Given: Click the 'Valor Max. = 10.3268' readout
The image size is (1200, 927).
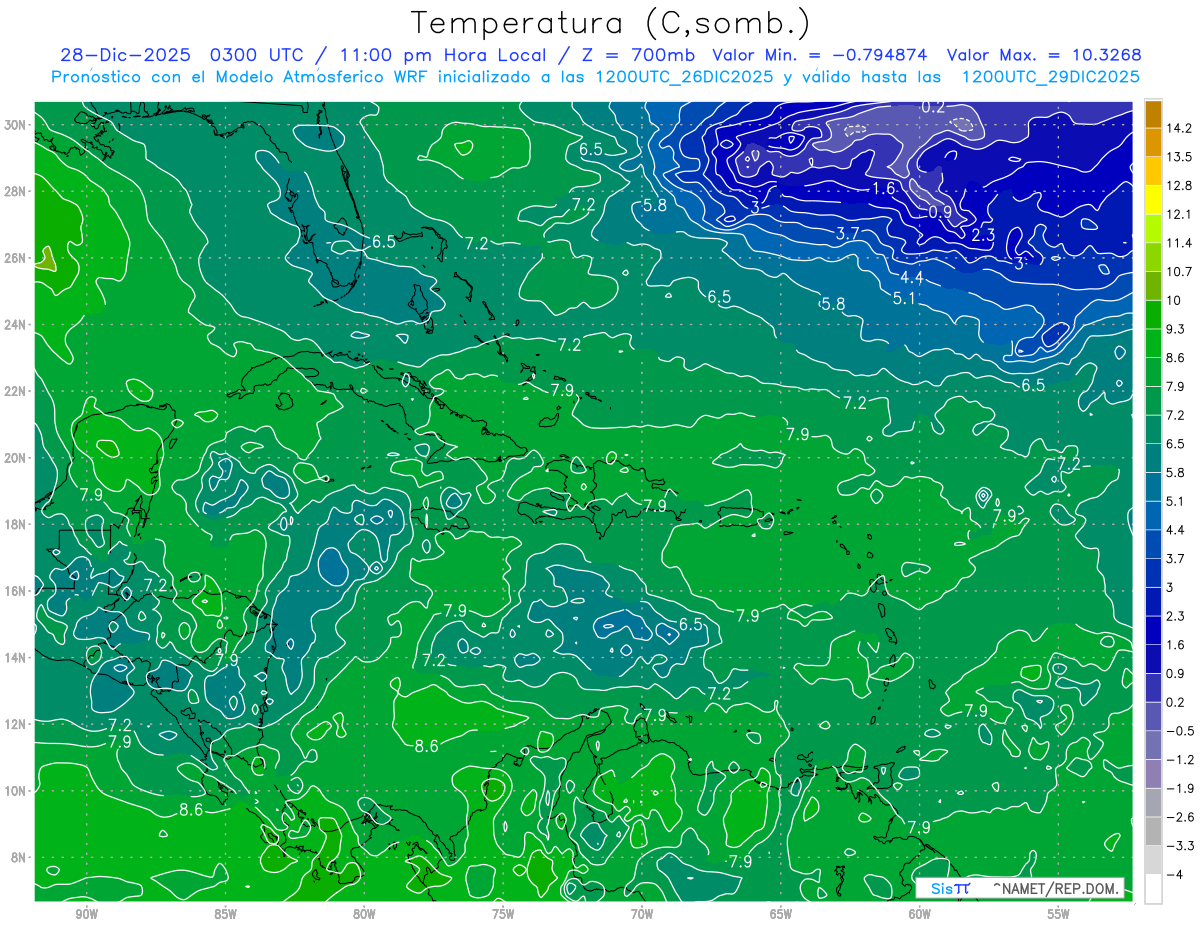Looking at the screenshot, I should click(1044, 55).
